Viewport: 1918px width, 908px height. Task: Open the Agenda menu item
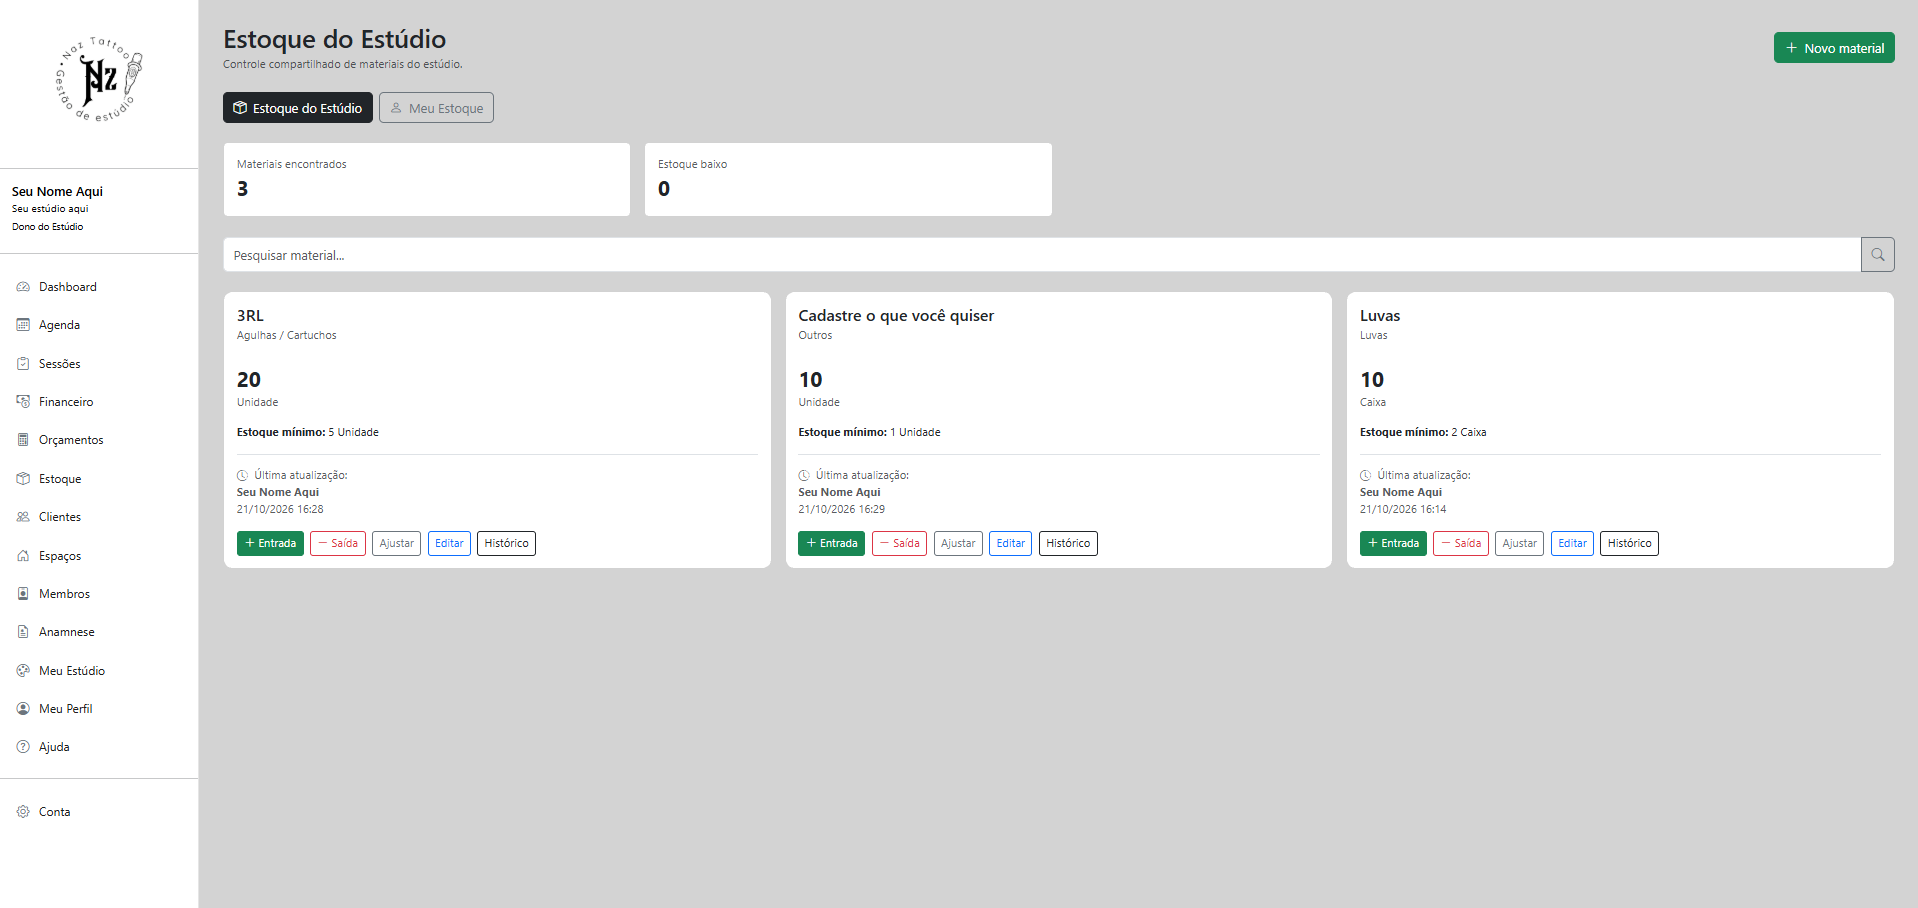coord(59,325)
